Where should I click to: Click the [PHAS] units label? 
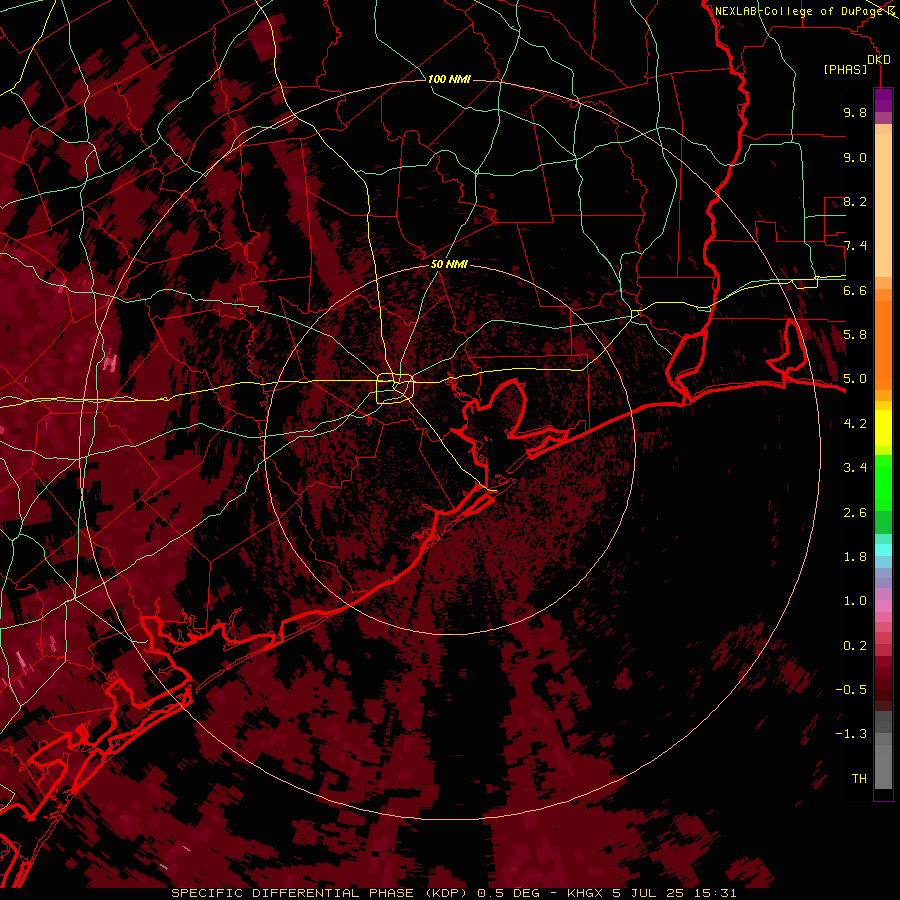point(845,70)
